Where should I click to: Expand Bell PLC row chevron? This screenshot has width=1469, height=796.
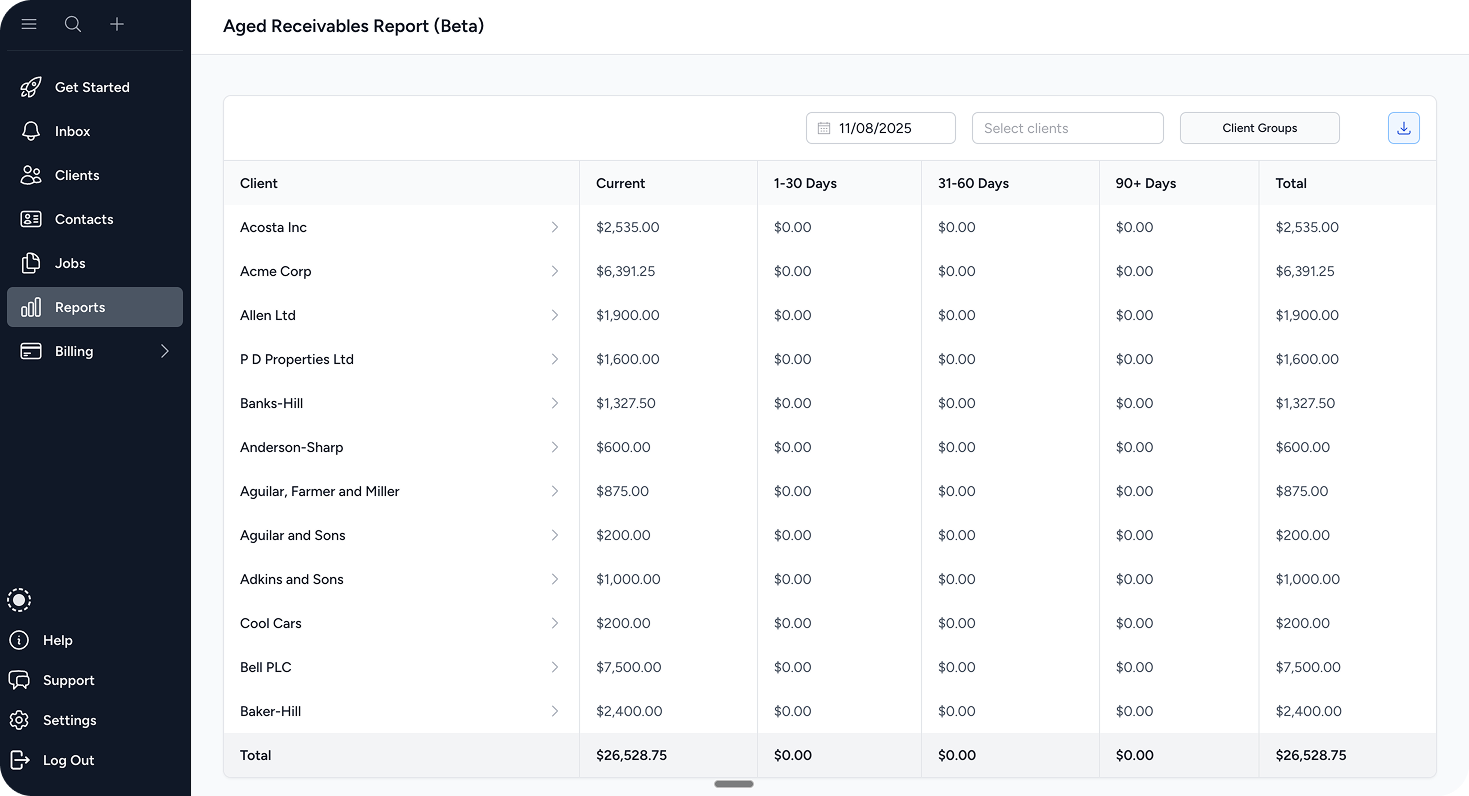pyautogui.click(x=555, y=667)
